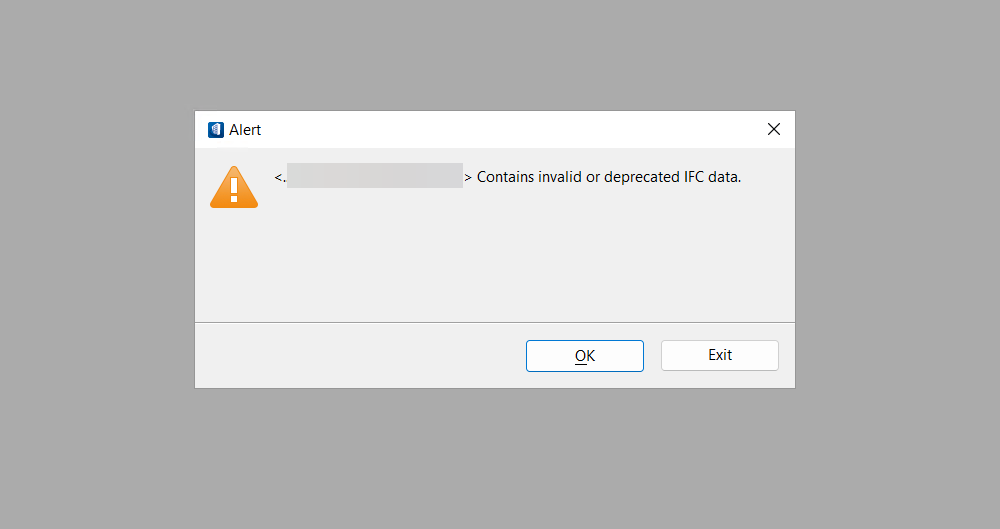Click the closing angle bracket after the file name
Viewport: 1000px width, 529px height.
[x=468, y=177]
